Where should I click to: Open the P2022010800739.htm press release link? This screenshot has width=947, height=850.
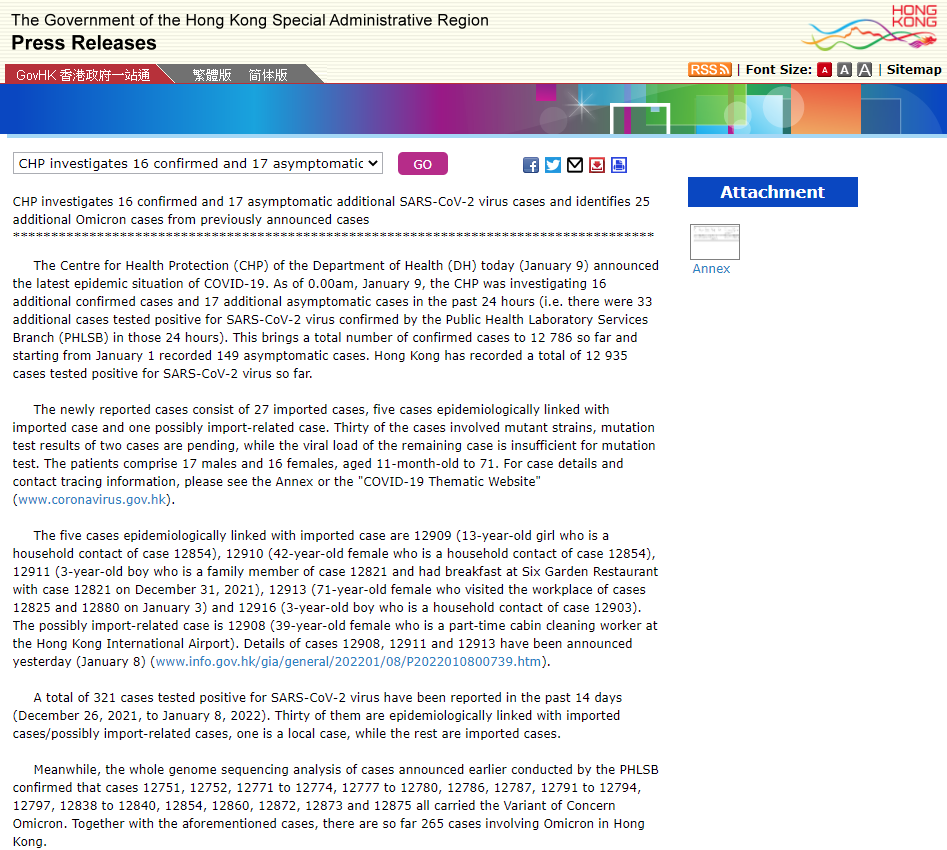(x=348, y=662)
